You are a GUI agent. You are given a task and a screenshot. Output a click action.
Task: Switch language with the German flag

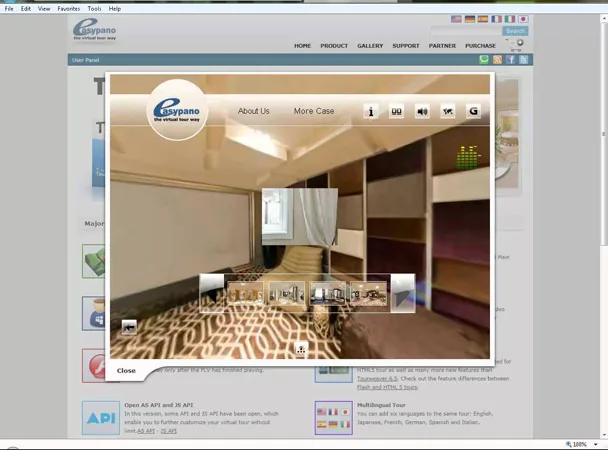470,19
